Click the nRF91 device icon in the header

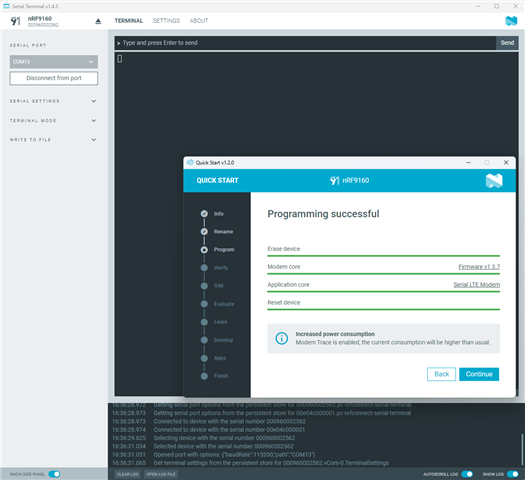(16, 21)
